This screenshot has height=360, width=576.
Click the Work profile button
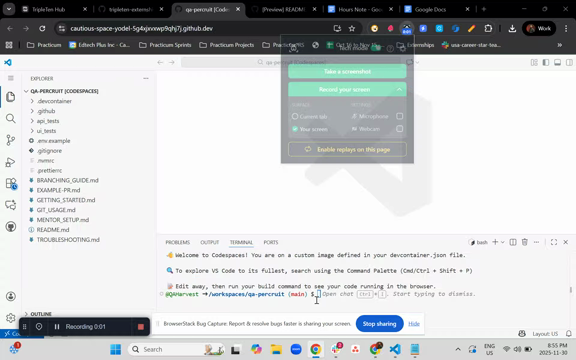(x=539, y=28)
